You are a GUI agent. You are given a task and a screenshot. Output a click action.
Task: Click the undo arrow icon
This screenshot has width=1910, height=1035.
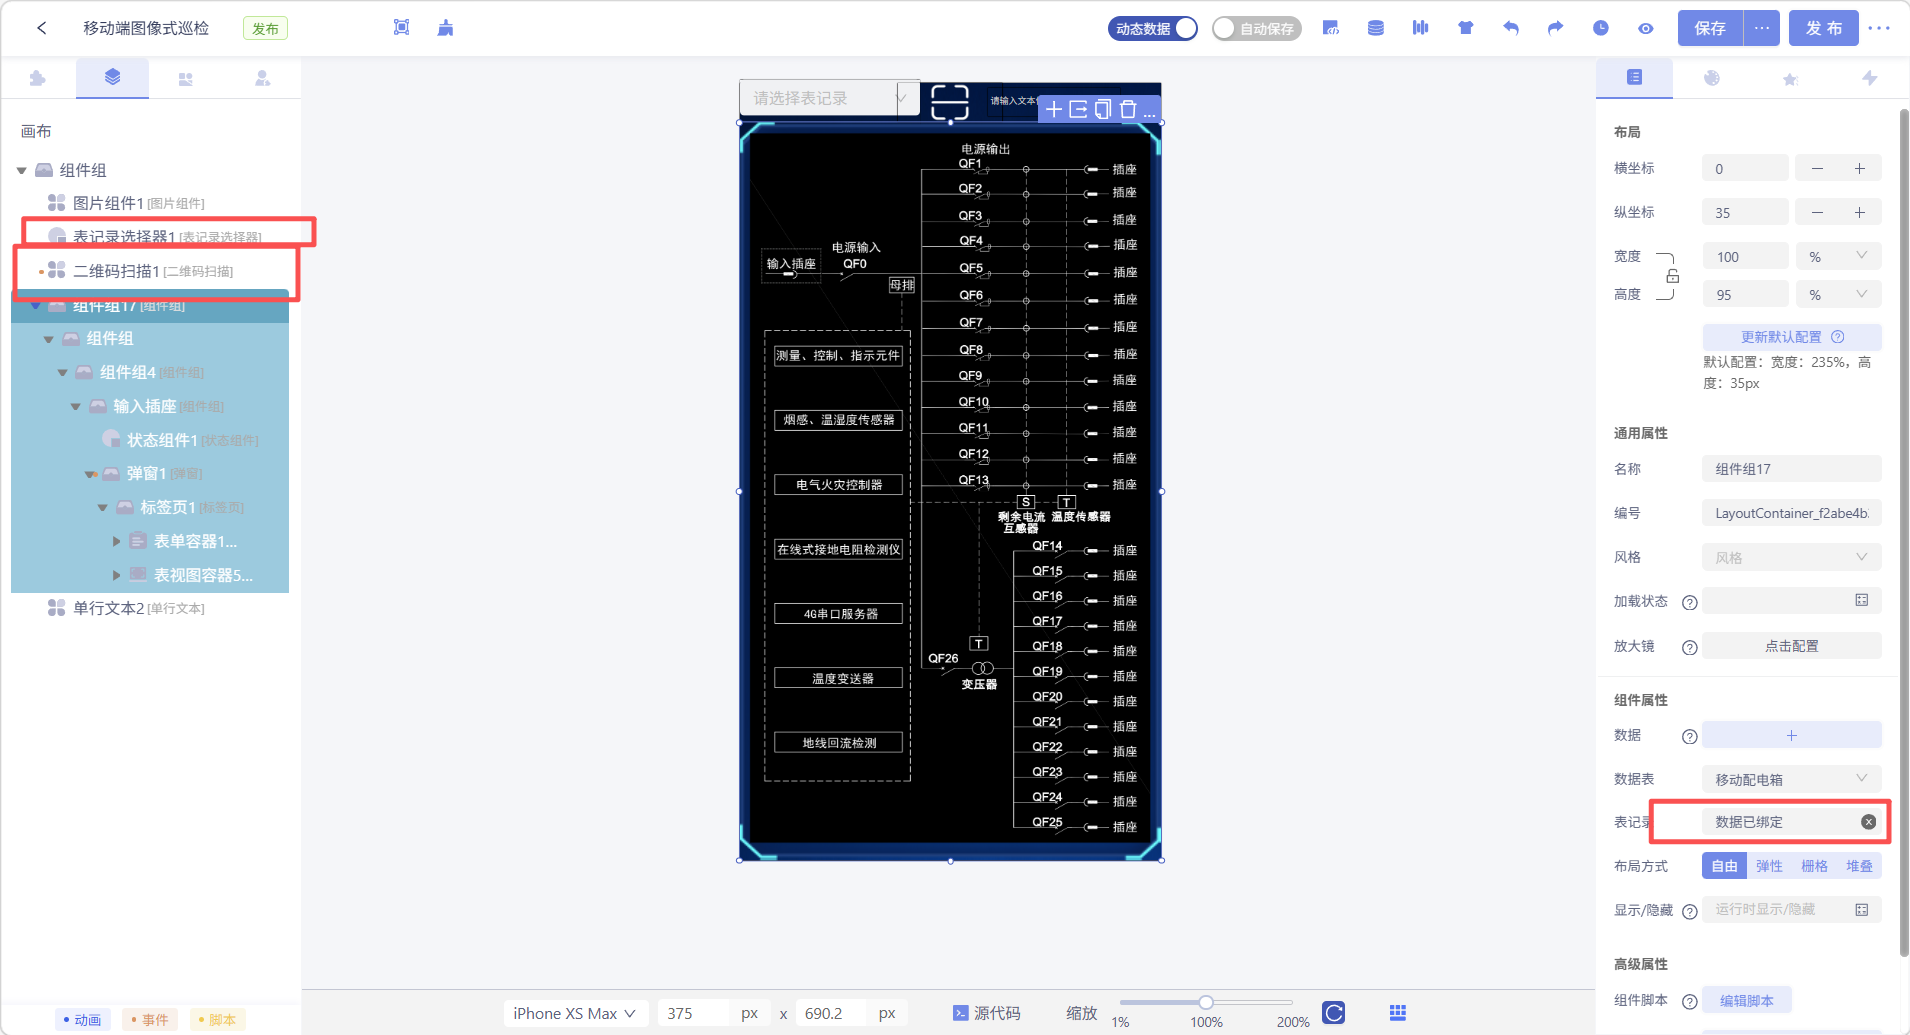pos(1510,28)
